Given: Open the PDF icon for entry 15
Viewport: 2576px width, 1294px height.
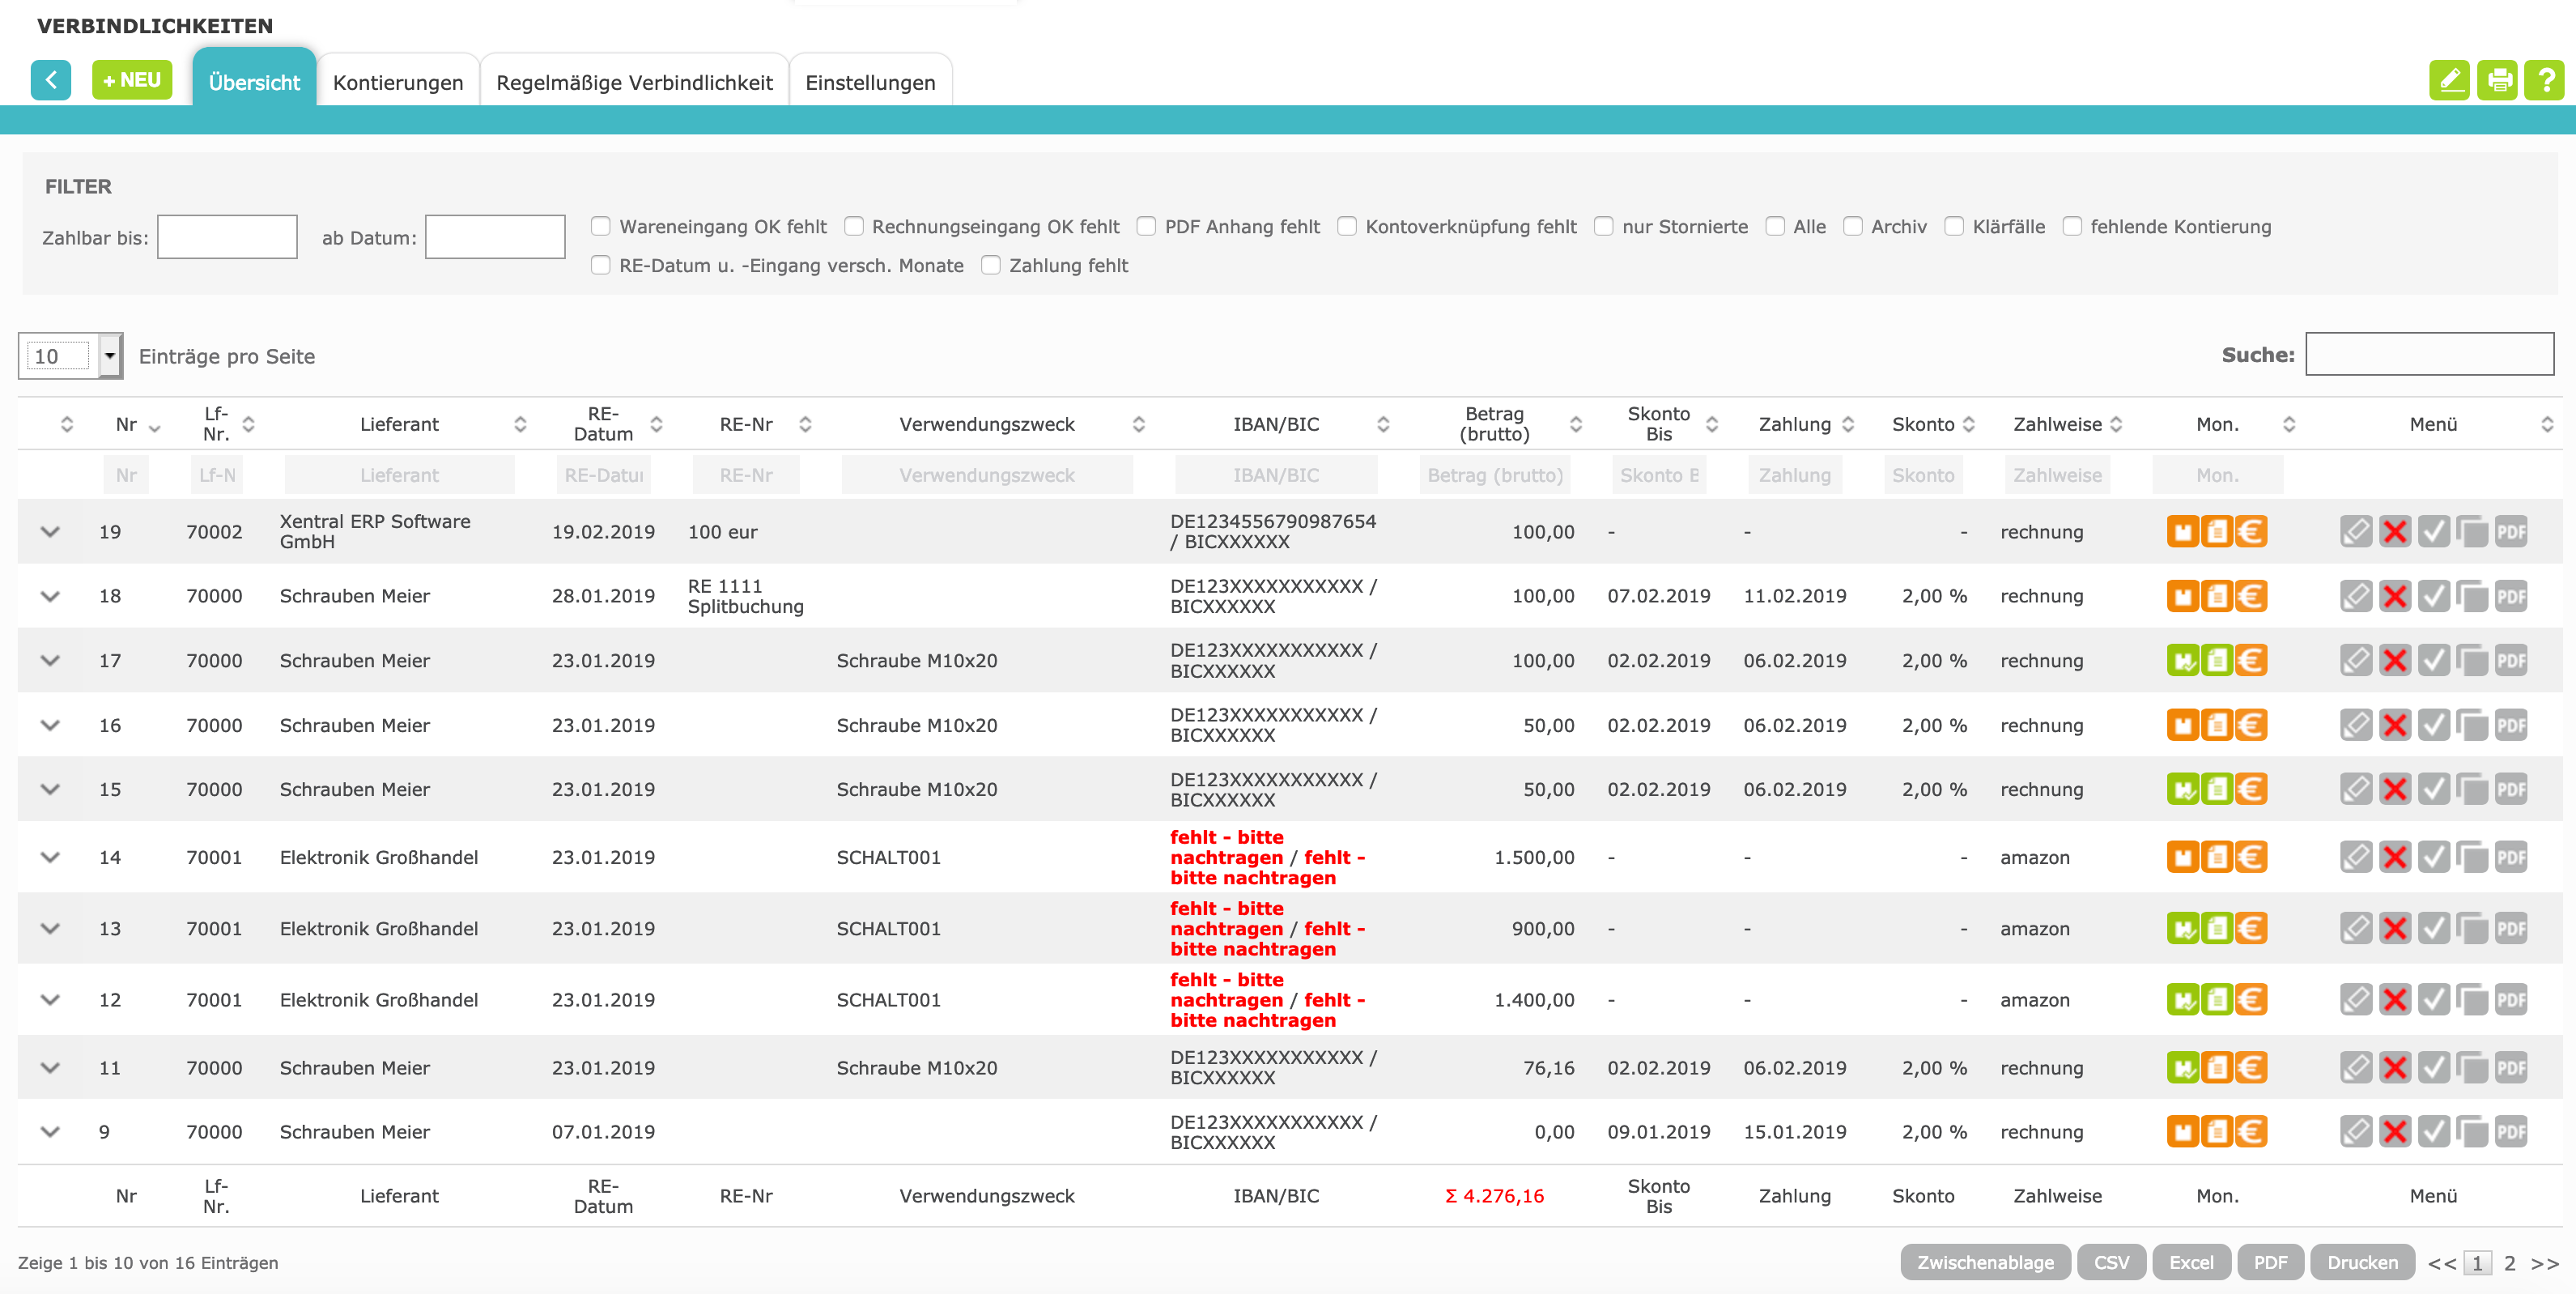Looking at the screenshot, I should (x=2510, y=789).
